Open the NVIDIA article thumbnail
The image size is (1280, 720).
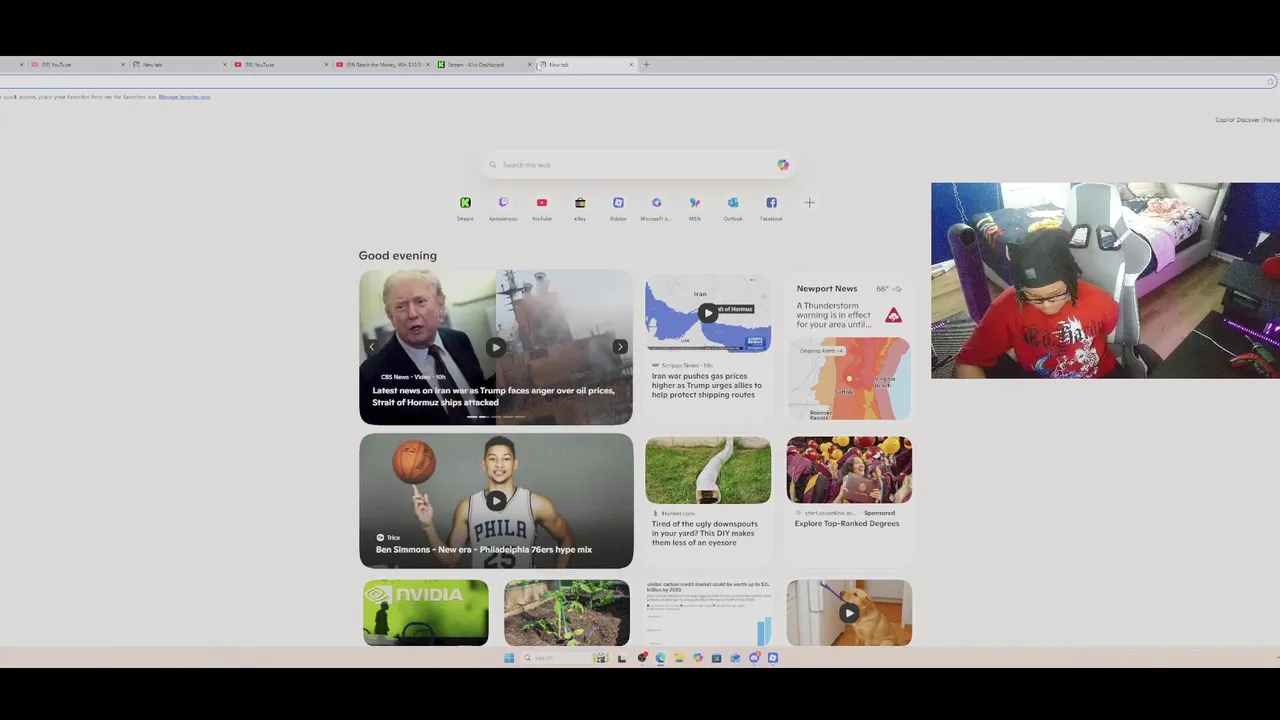[426, 613]
